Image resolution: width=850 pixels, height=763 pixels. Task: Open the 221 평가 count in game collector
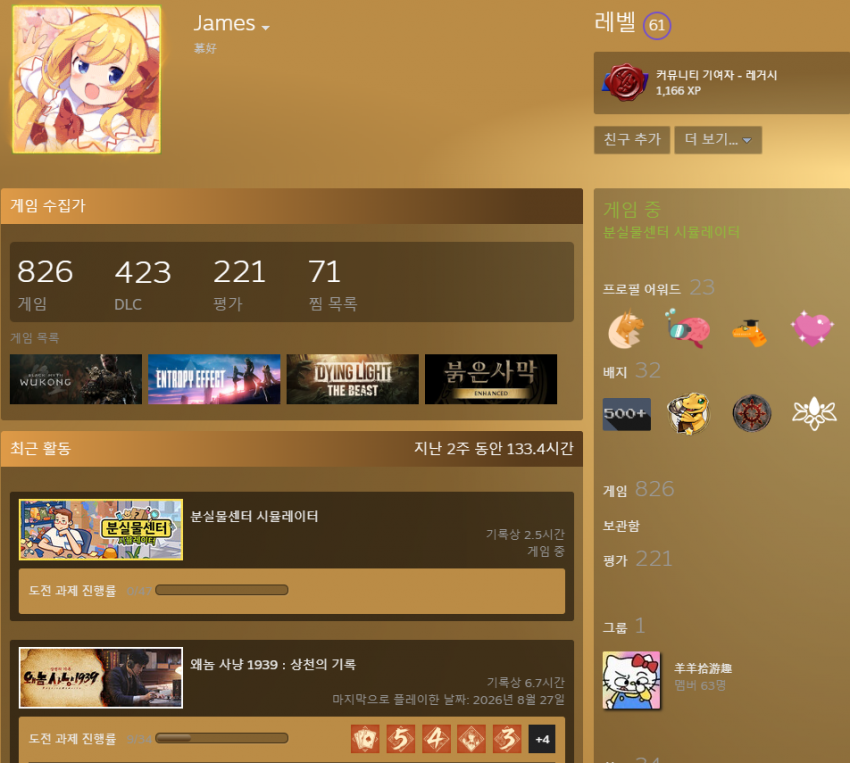point(239,285)
